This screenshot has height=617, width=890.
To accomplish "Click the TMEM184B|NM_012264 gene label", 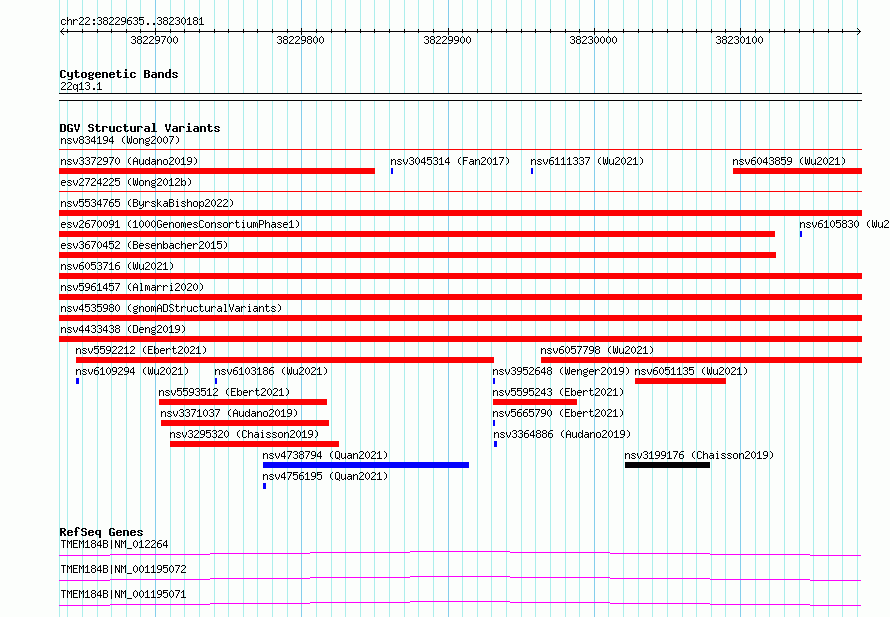I will pyautogui.click(x=114, y=544).
